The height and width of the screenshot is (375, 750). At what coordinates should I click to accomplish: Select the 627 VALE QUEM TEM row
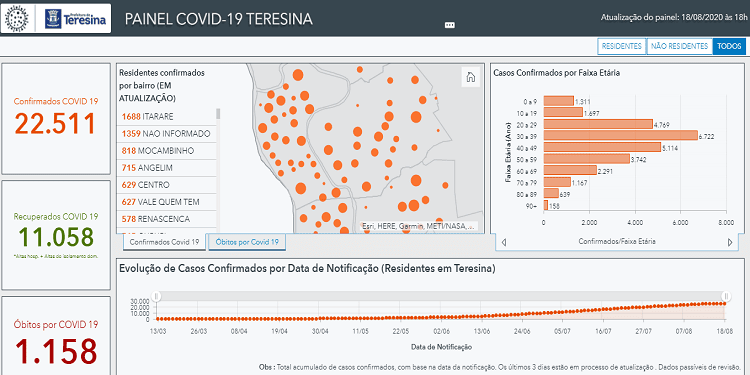click(166, 202)
